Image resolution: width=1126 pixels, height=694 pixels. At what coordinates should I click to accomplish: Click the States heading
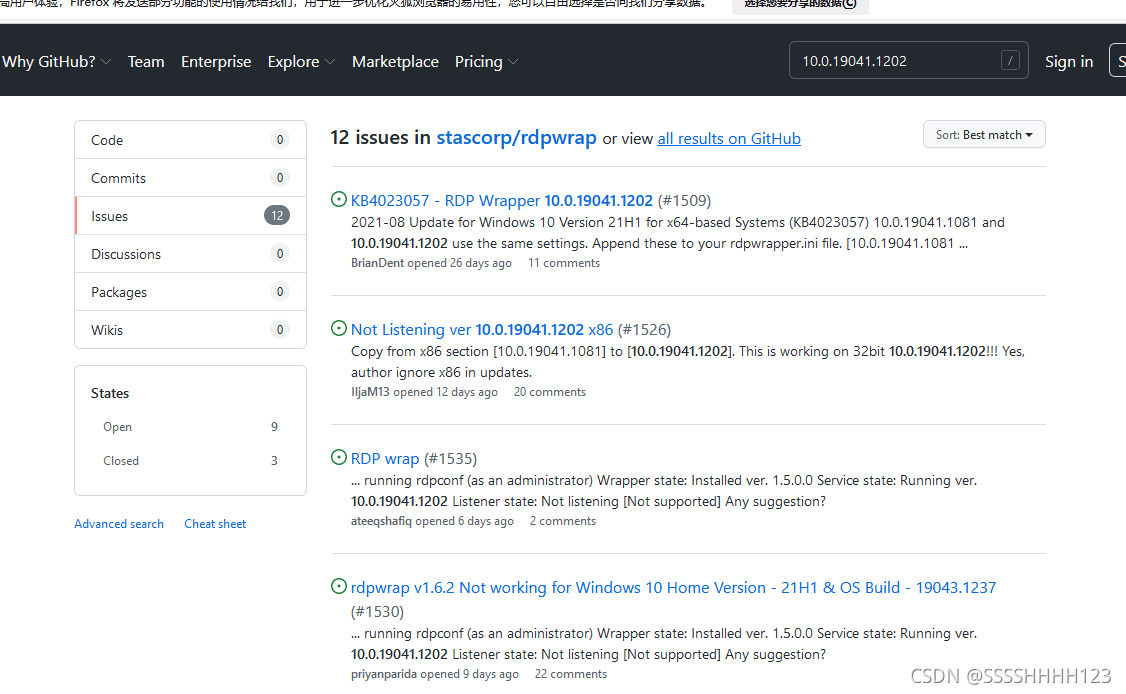tap(110, 393)
